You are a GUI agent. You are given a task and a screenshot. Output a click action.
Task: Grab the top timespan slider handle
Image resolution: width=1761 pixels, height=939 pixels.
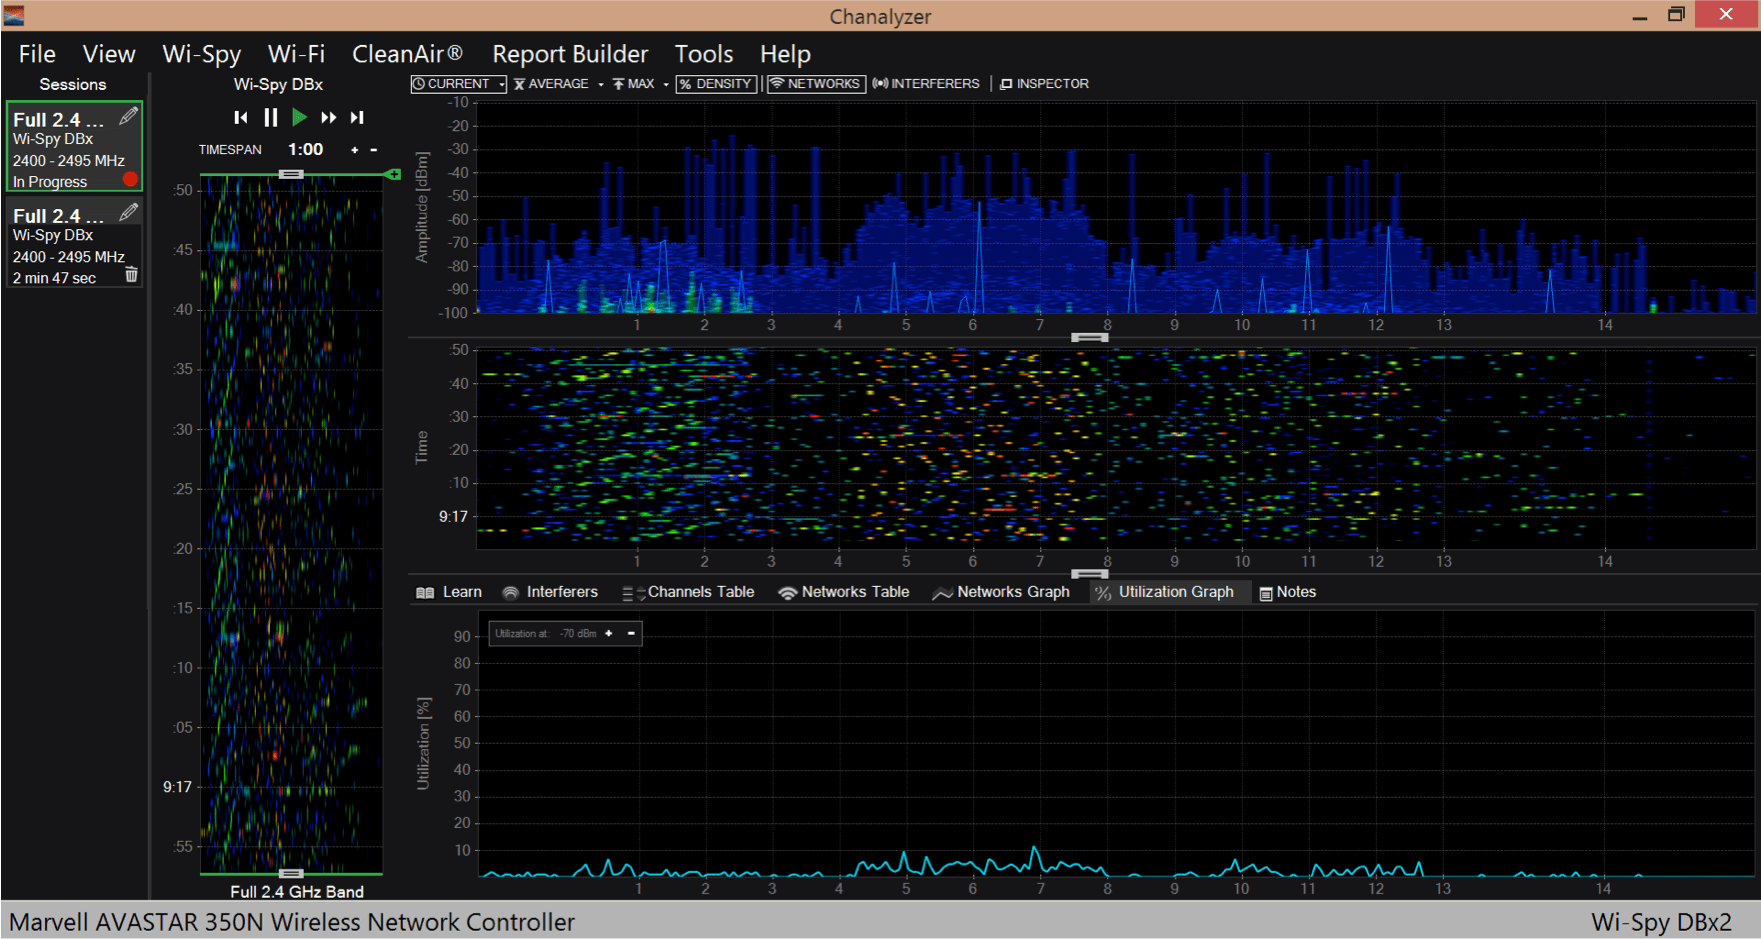click(291, 174)
